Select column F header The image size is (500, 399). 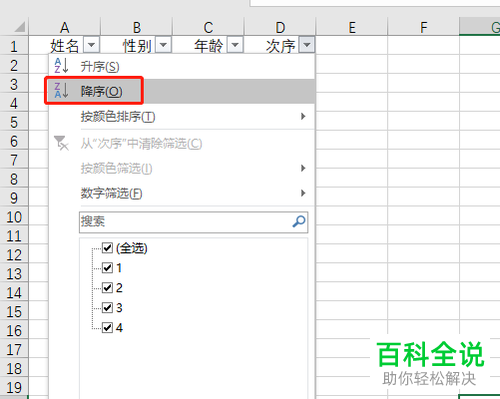424,27
